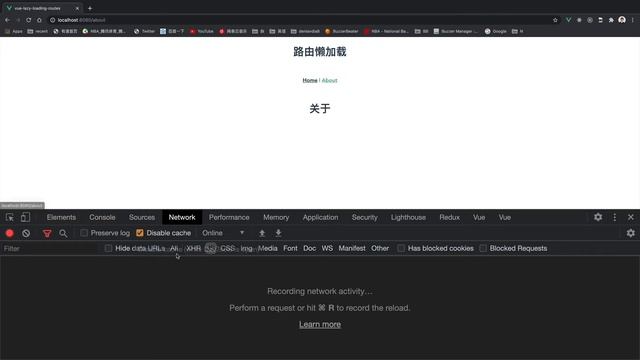Open the Application tab
This screenshot has height=360, width=640.
[x=320, y=218]
